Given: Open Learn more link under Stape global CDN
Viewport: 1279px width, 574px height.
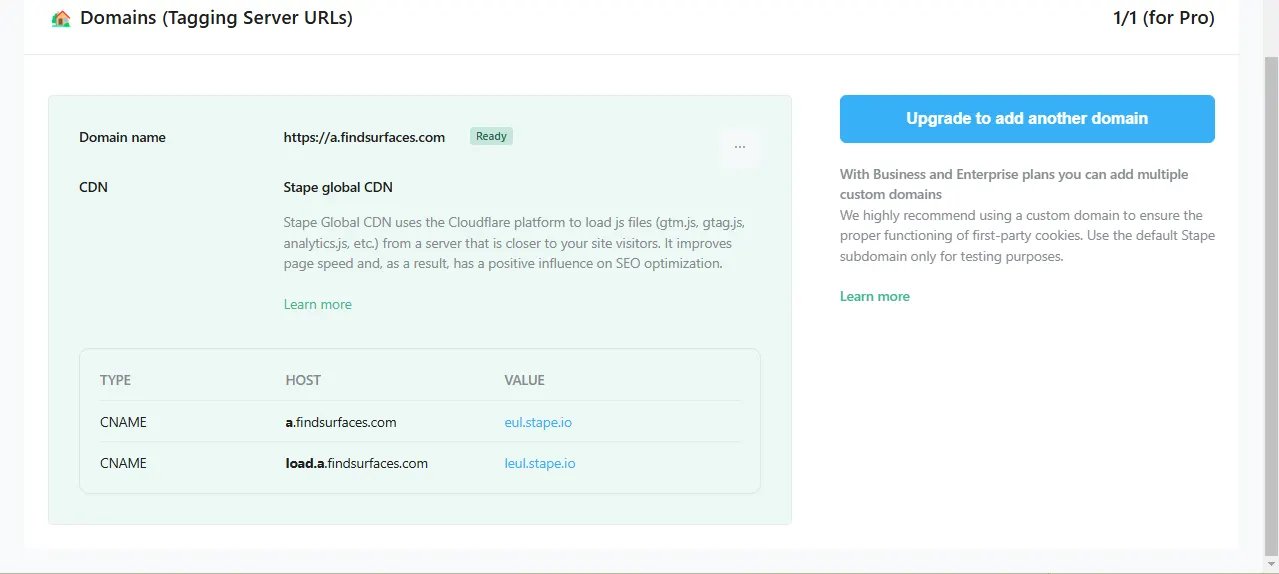Looking at the screenshot, I should (x=318, y=304).
